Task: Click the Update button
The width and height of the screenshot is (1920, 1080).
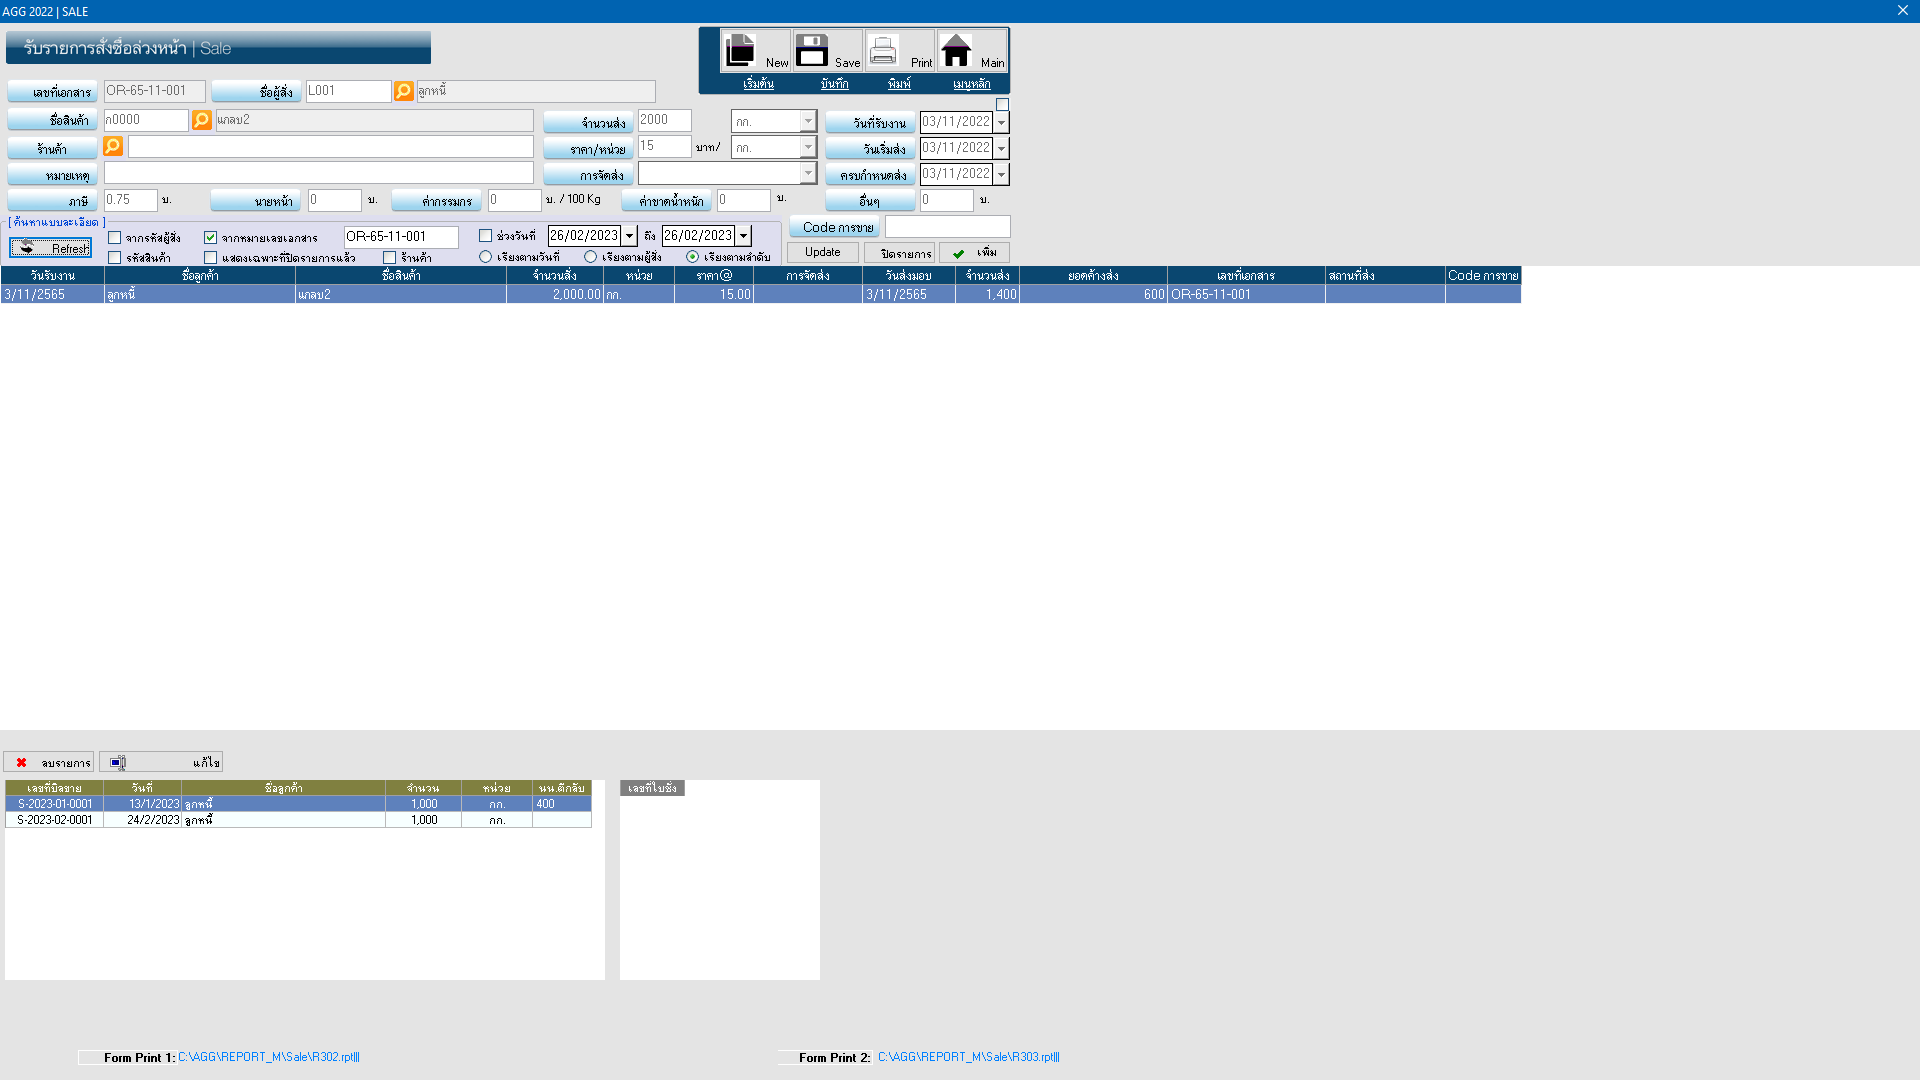Action: [822, 252]
